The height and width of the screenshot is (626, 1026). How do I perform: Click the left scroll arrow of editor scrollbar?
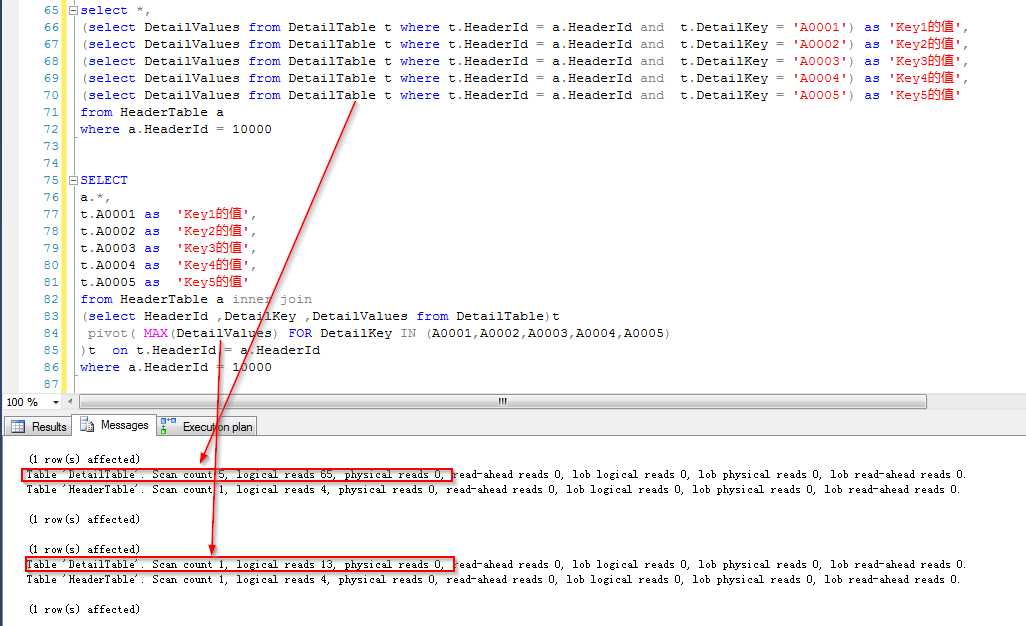tap(70, 401)
